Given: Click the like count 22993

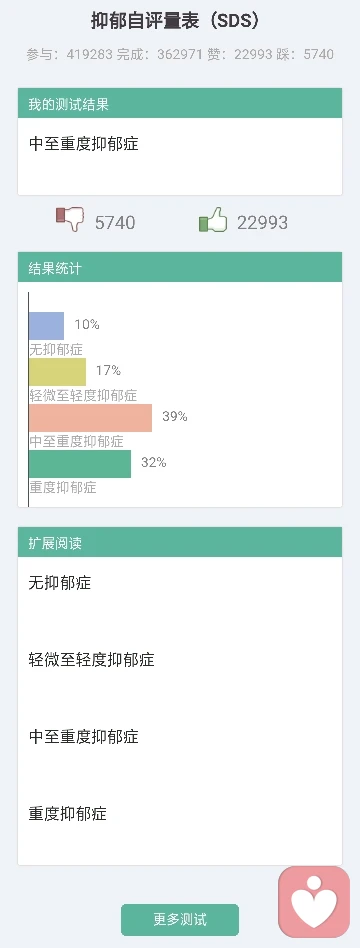Looking at the screenshot, I should [x=262, y=223].
